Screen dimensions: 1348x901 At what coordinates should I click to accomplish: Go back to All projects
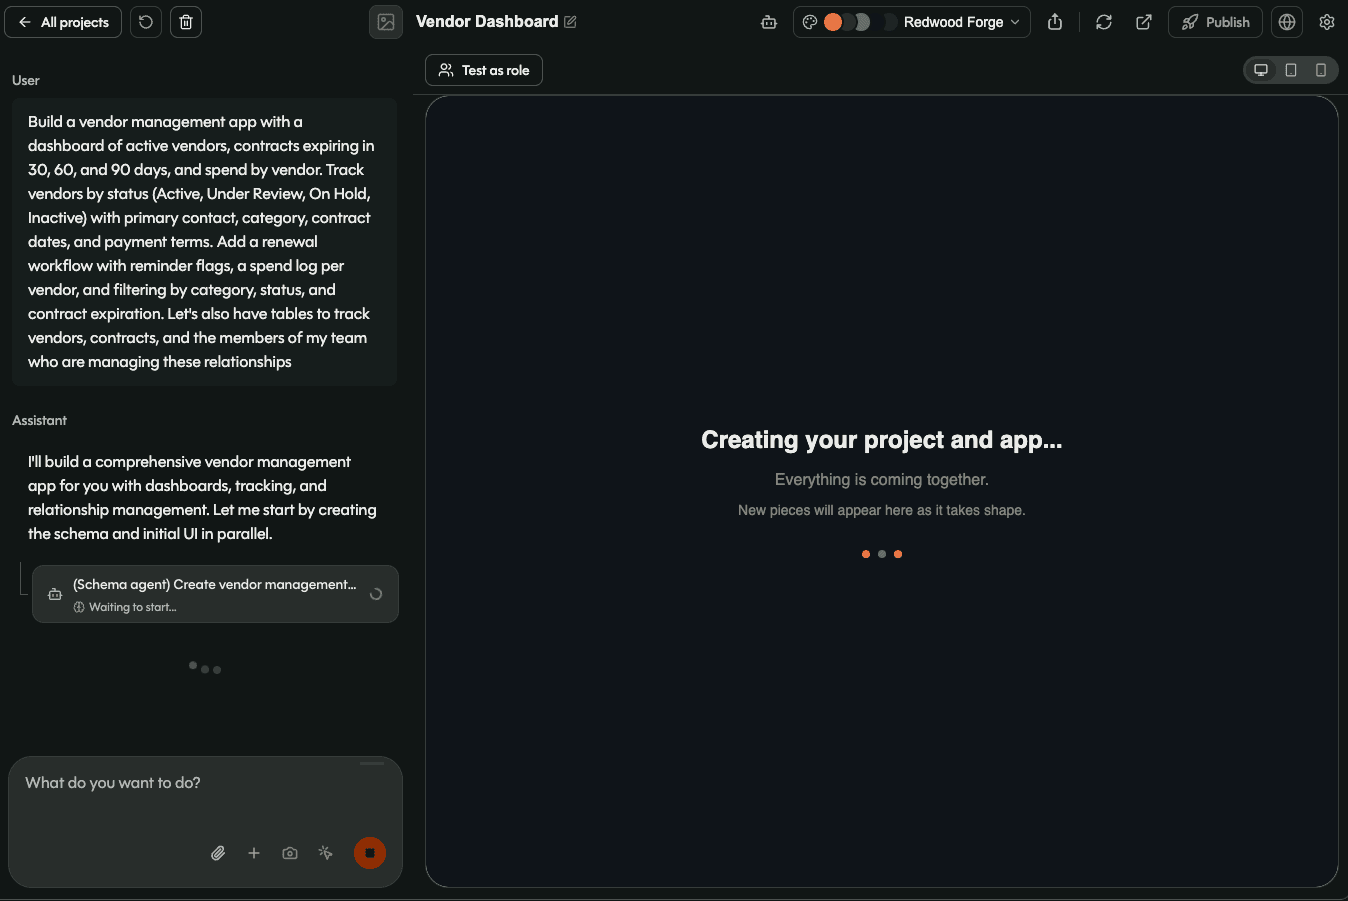tap(63, 22)
